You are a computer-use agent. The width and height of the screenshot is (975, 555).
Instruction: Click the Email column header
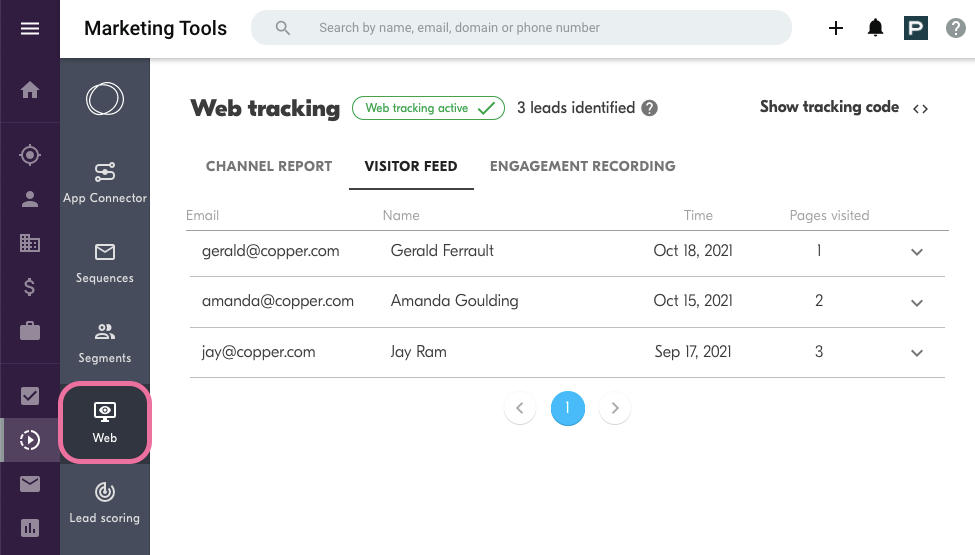point(202,215)
